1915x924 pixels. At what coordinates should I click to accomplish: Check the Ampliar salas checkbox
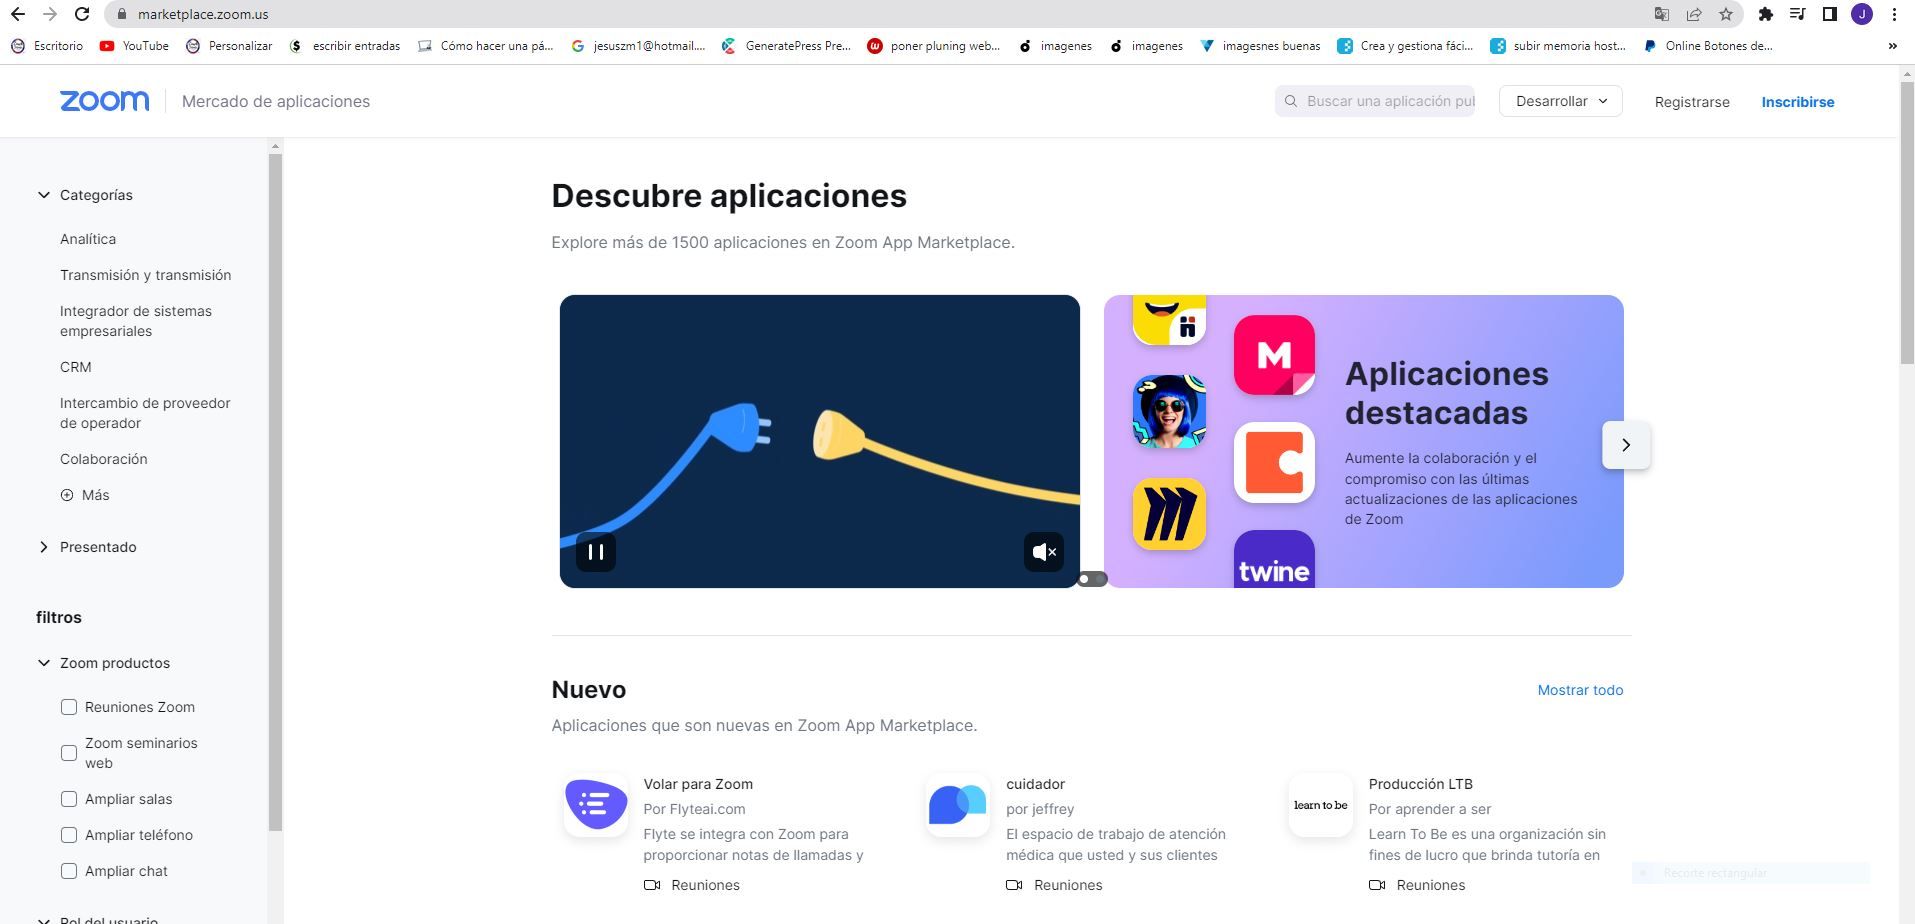click(69, 799)
